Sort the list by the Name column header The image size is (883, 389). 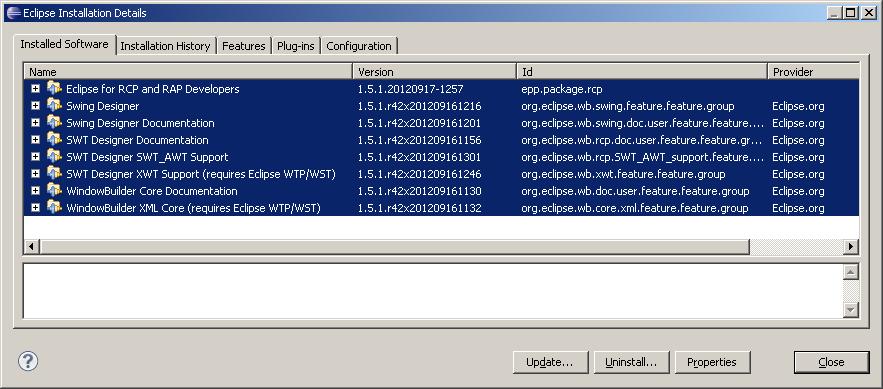pyautogui.click(x=188, y=71)
